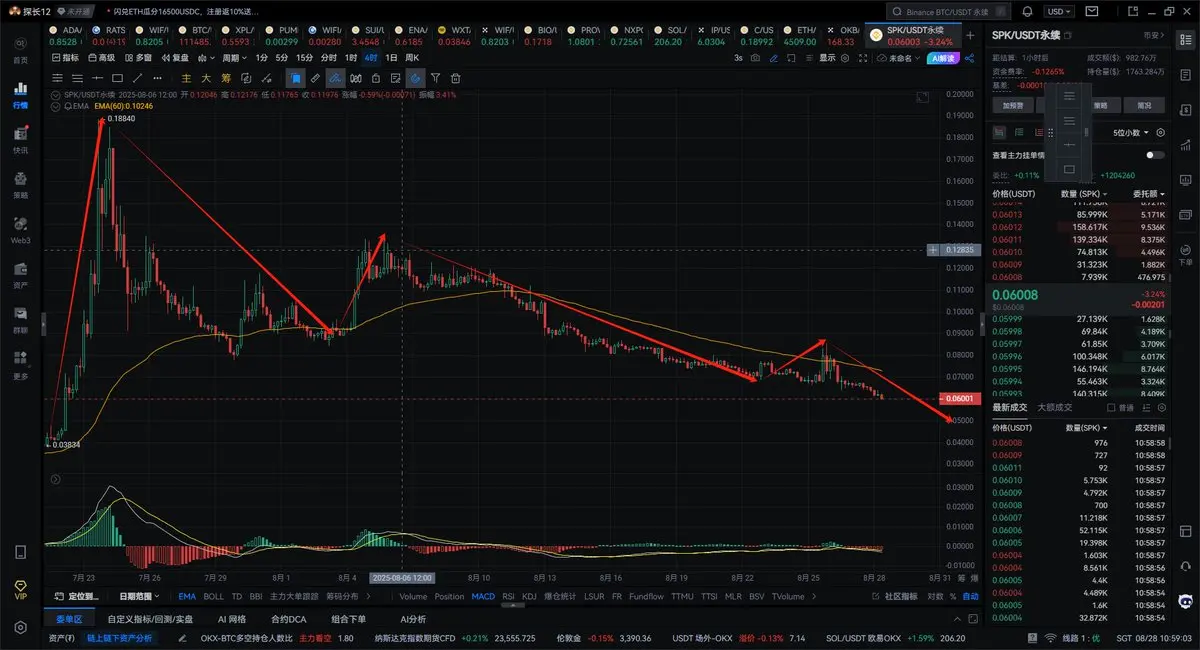Select the 15分 timeframe tab
The image size is (1200, 650).
[x=304, y=58]
